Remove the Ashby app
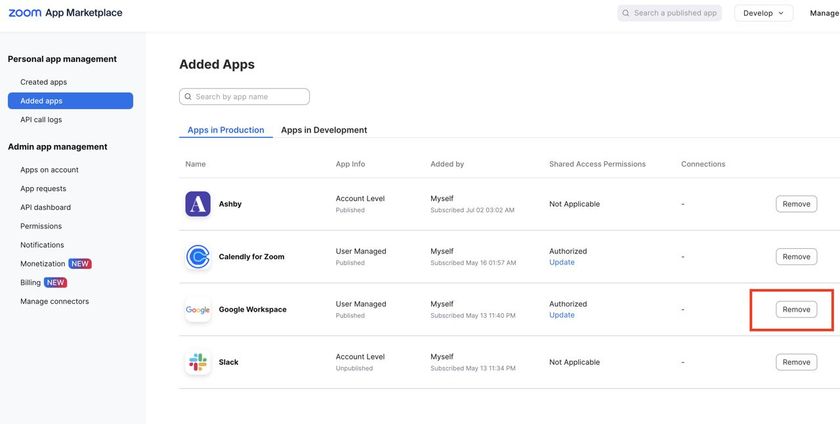The width and height of the screenshot is (840, 424). [796, 204]
